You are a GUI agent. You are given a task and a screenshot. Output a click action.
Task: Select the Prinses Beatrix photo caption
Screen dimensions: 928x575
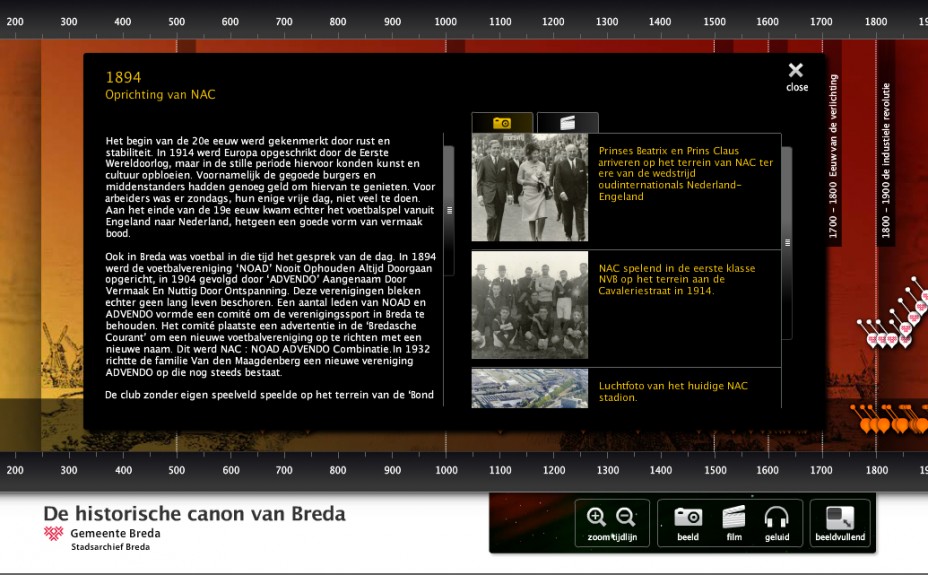685,173
